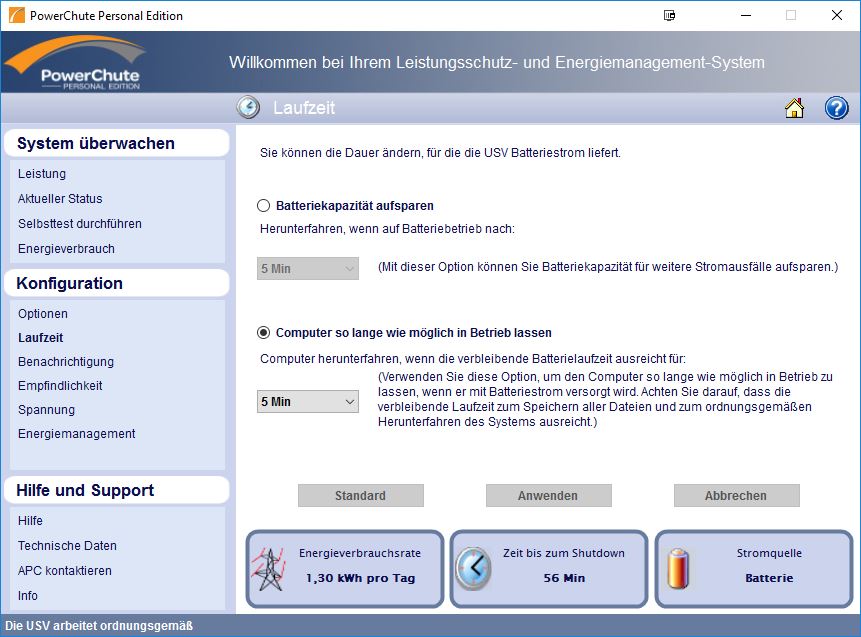Open Technische Daten page
The image size is (861, 637).
point(67,546)
